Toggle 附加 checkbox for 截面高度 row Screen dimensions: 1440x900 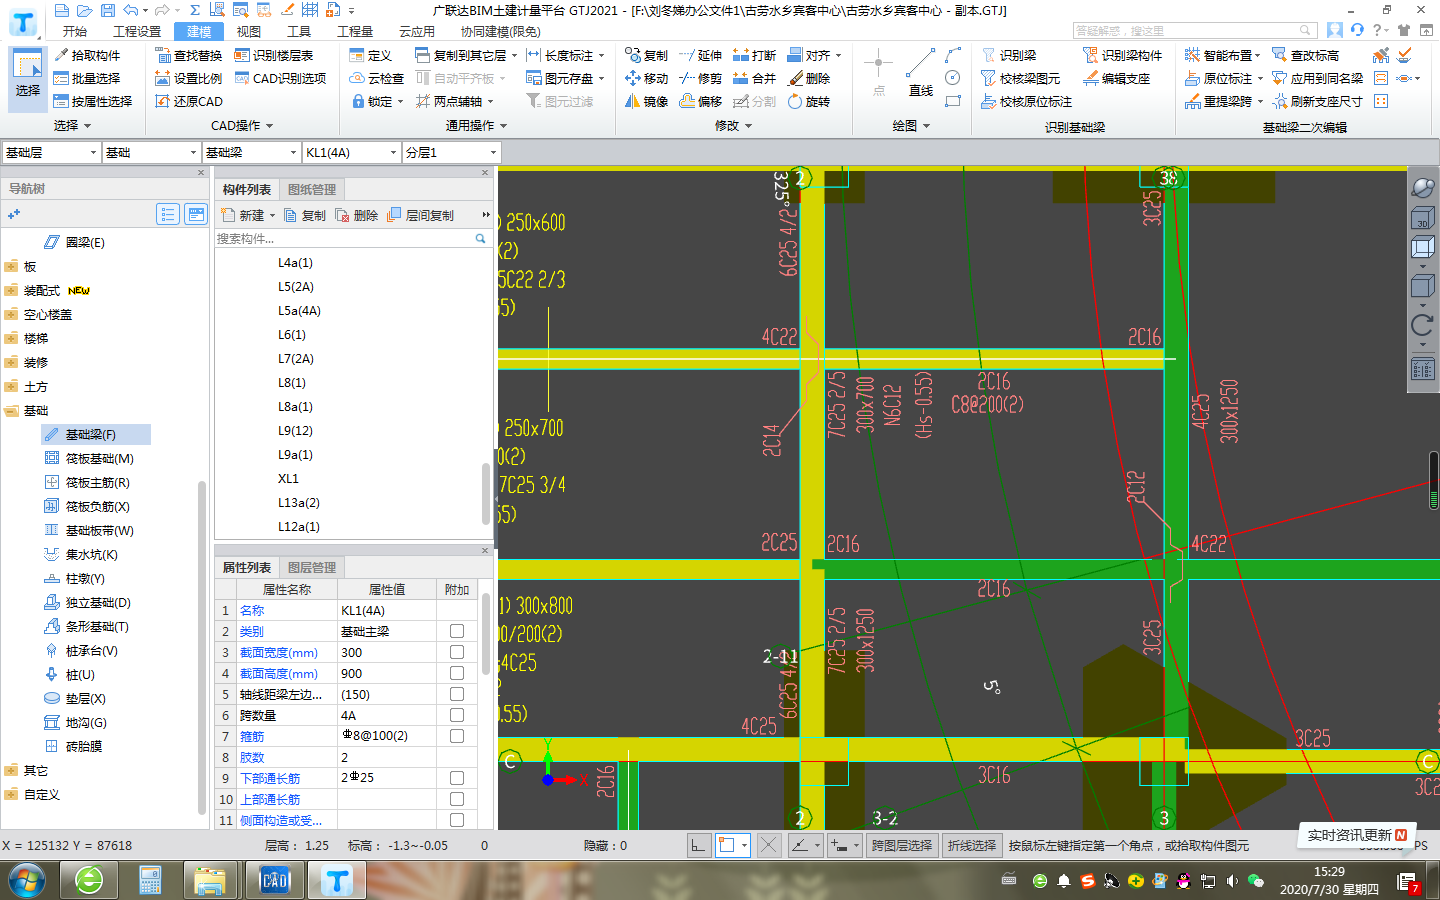[457, 673]
